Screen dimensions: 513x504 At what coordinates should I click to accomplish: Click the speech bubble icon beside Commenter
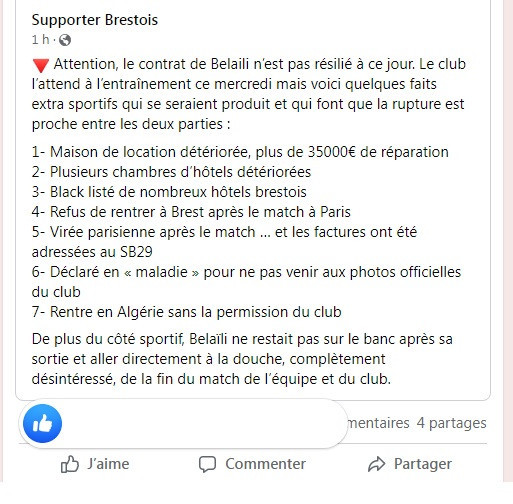tap(207, 464)
